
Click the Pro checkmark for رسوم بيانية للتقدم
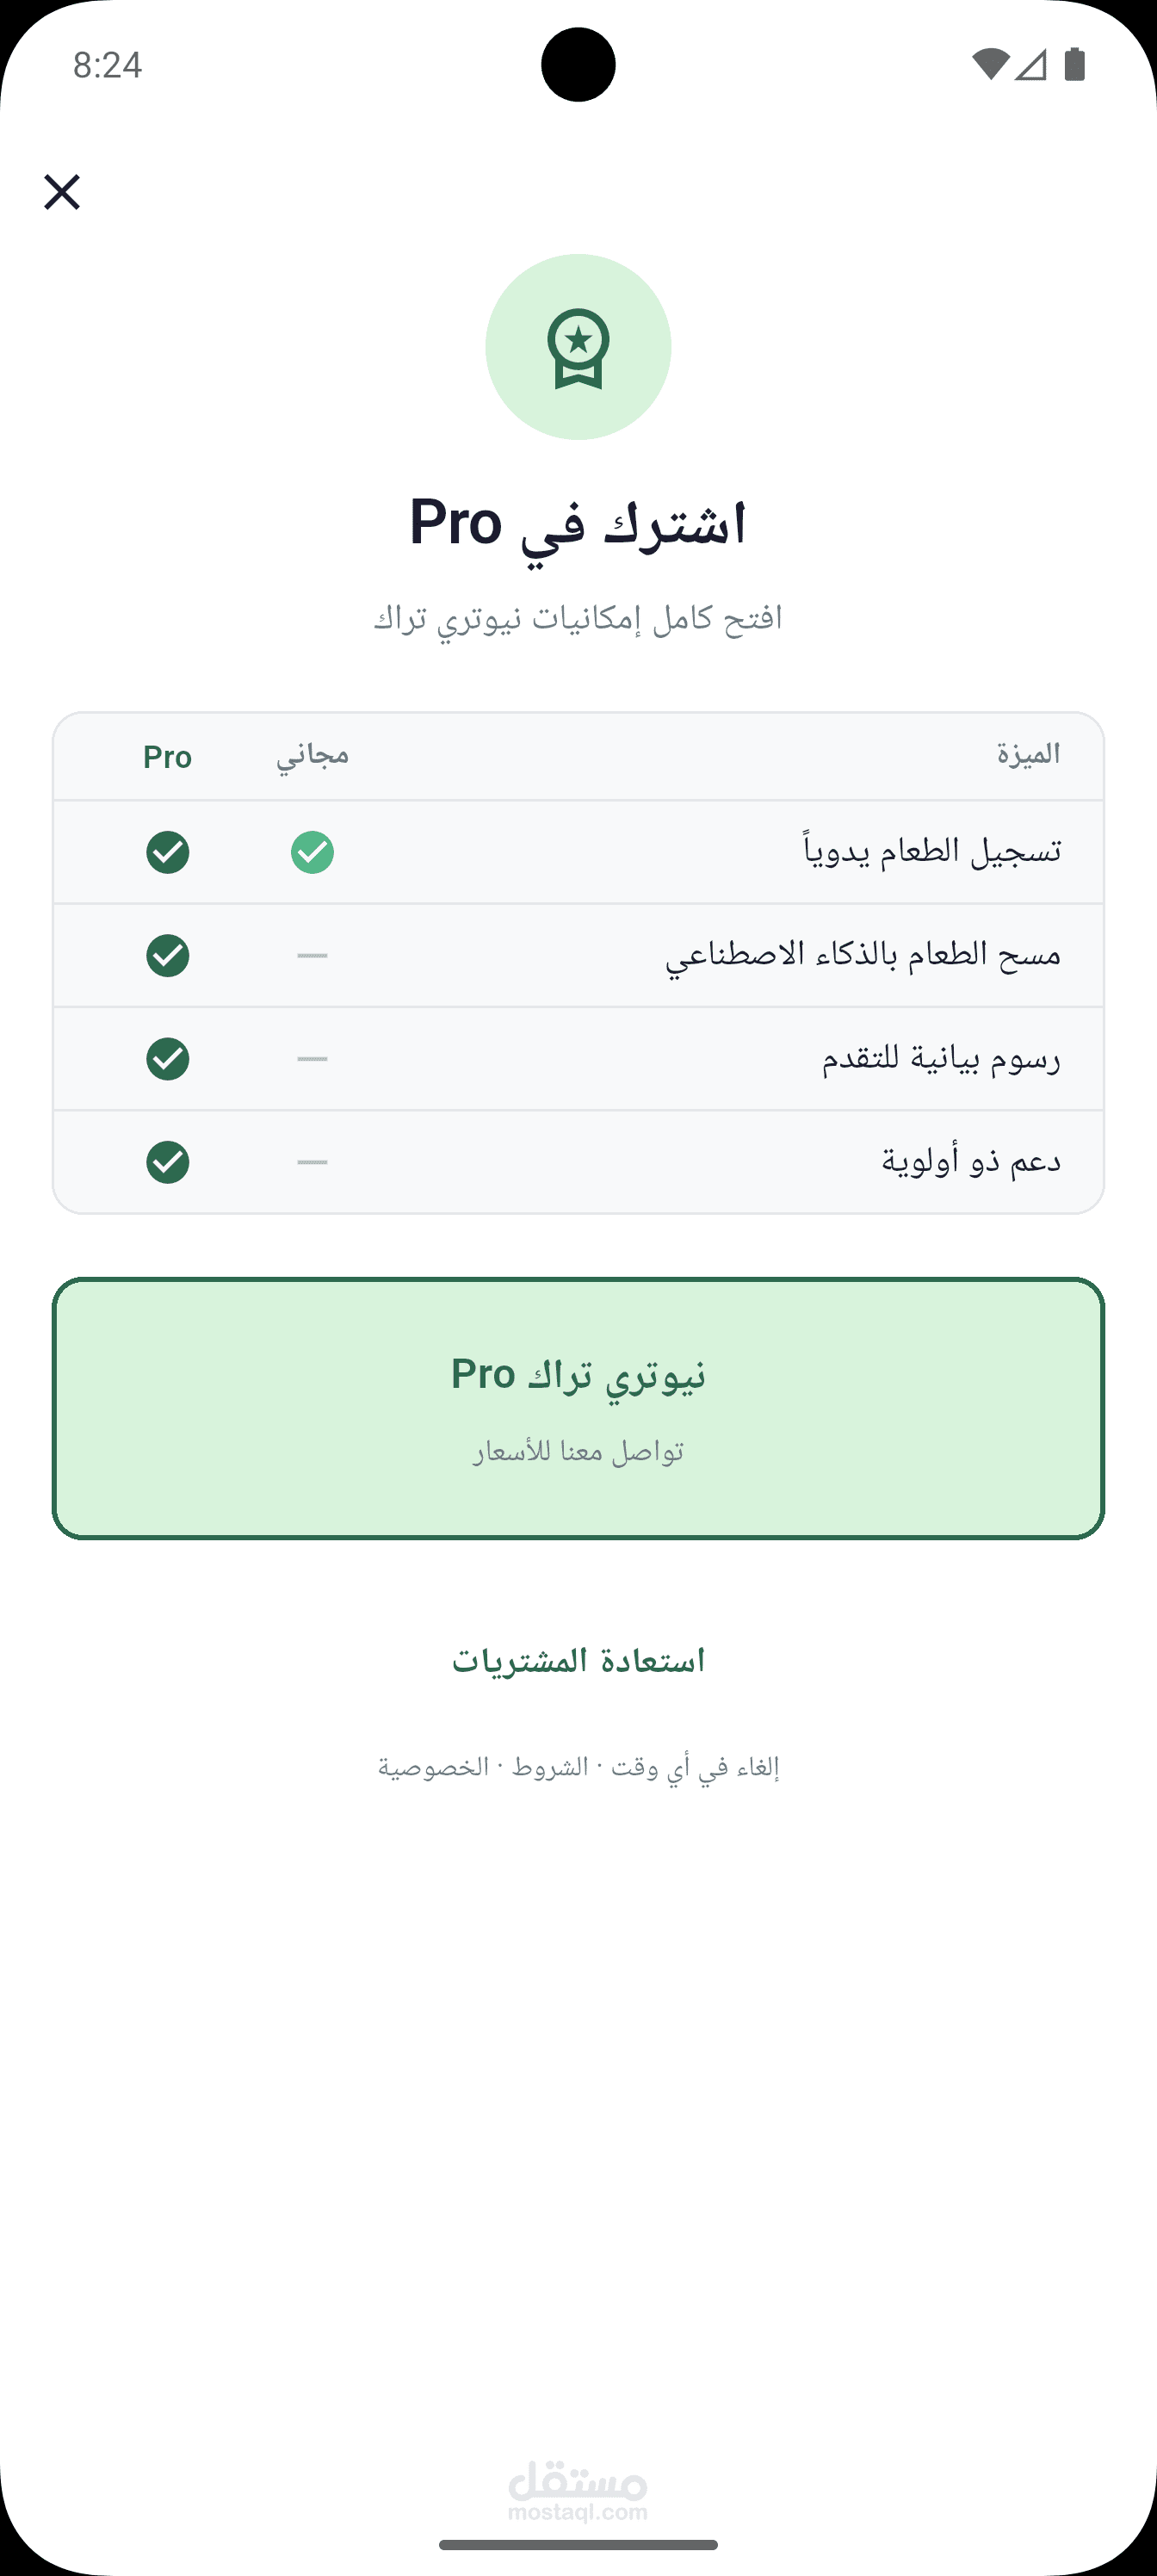click(167, 1059)
